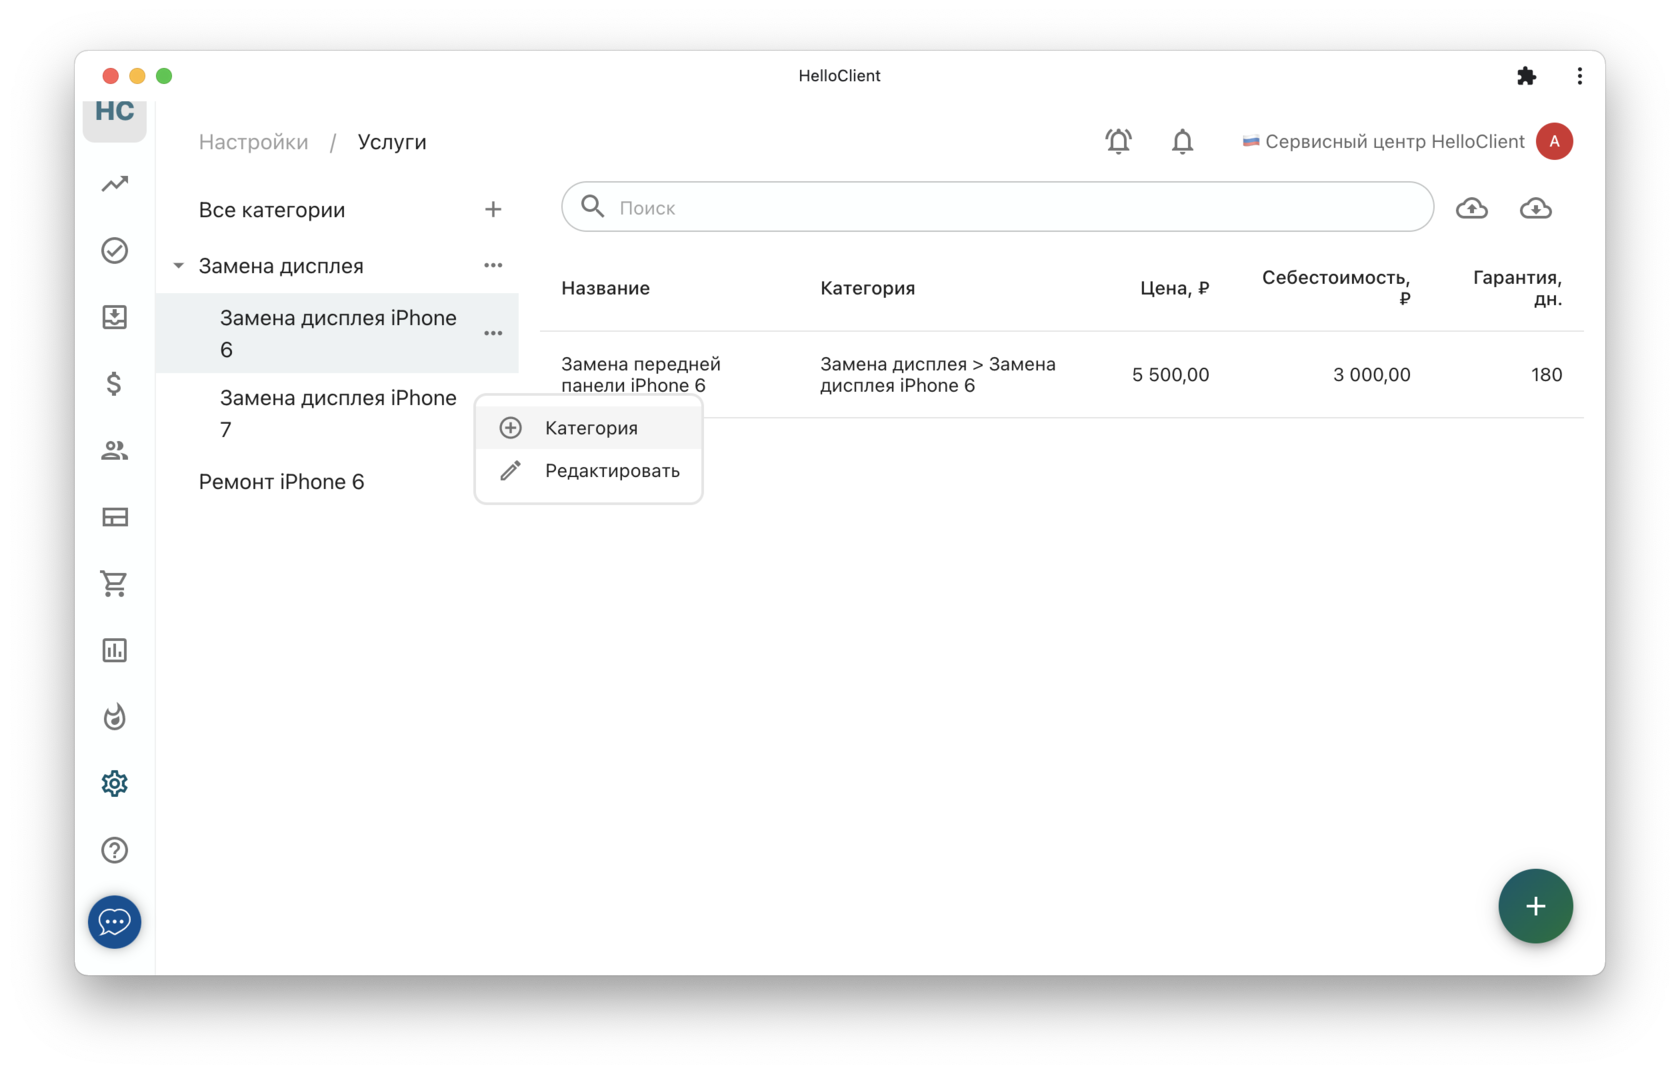
Task: Click the Гарантия, дн. column header
Action: pos(1517,288)
